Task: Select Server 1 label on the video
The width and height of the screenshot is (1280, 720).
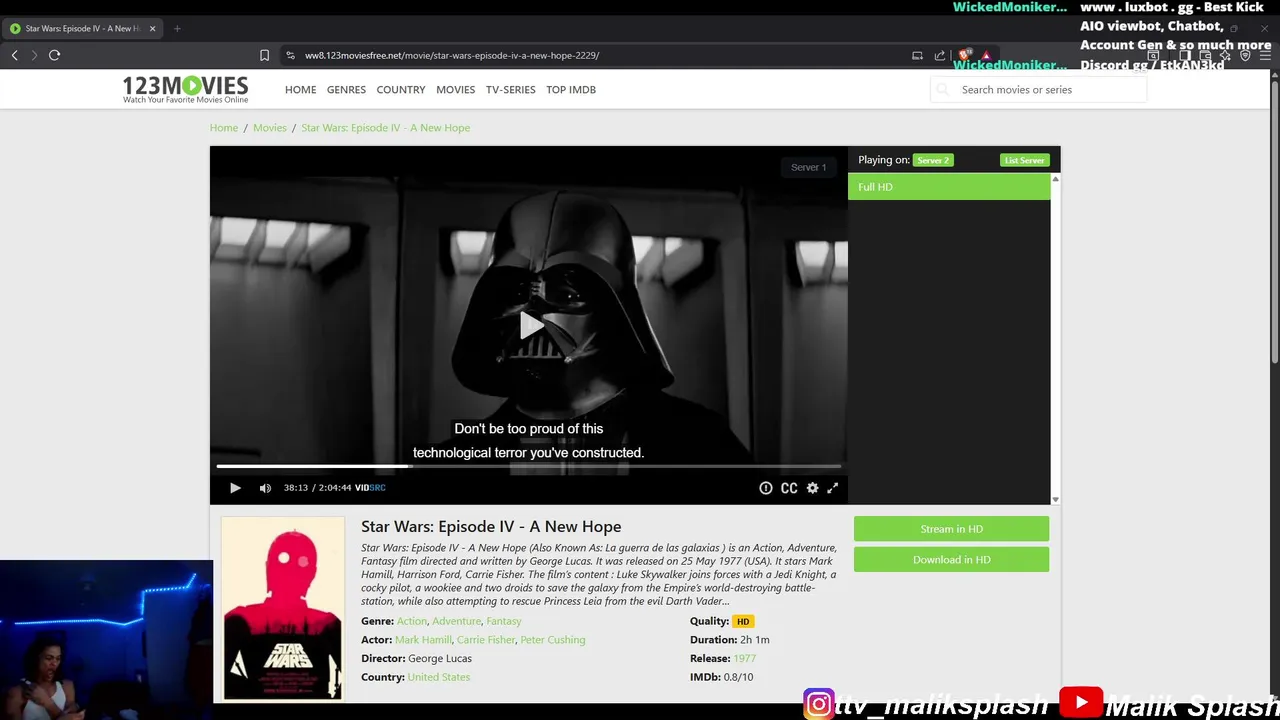Action: (808, 167)
